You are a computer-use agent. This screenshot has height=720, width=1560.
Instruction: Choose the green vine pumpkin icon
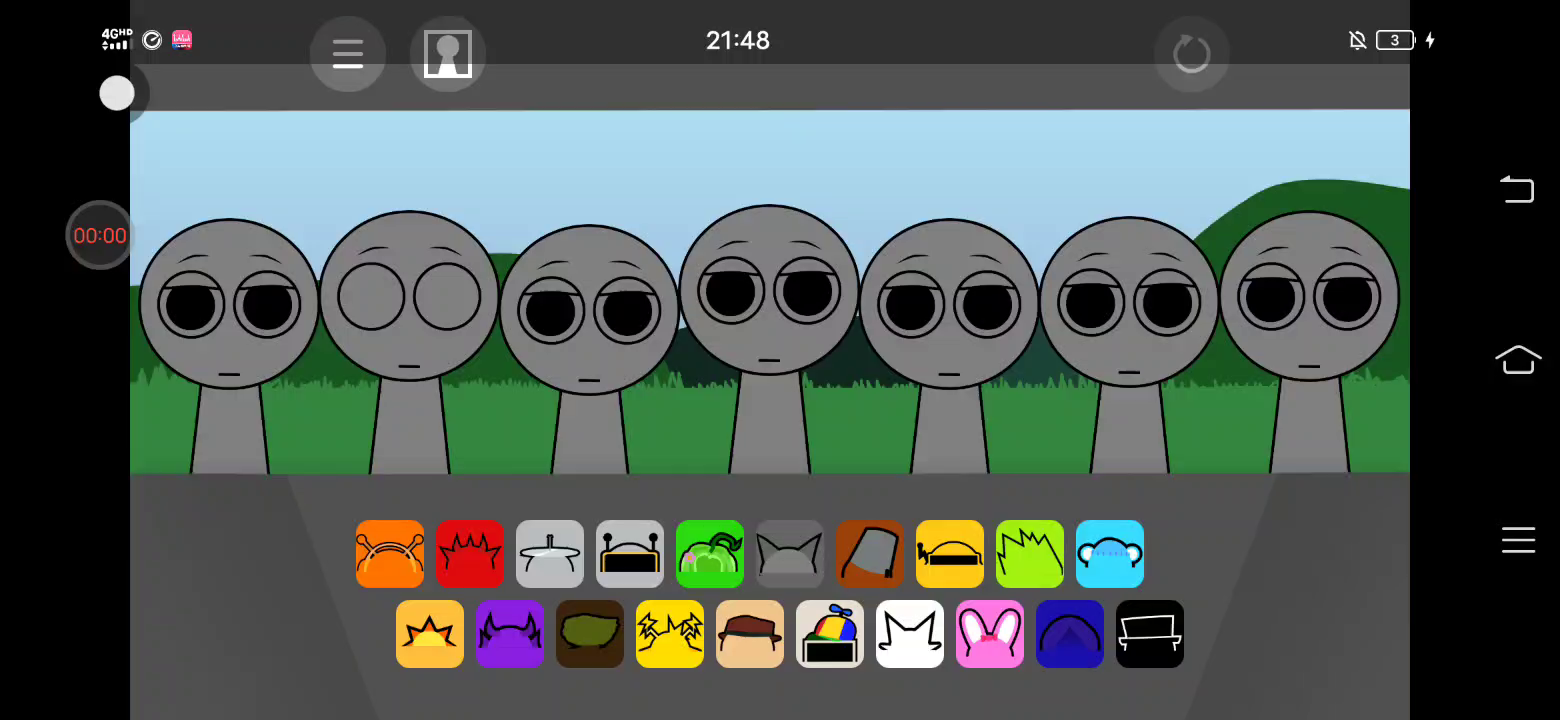[x=710, y=554]
